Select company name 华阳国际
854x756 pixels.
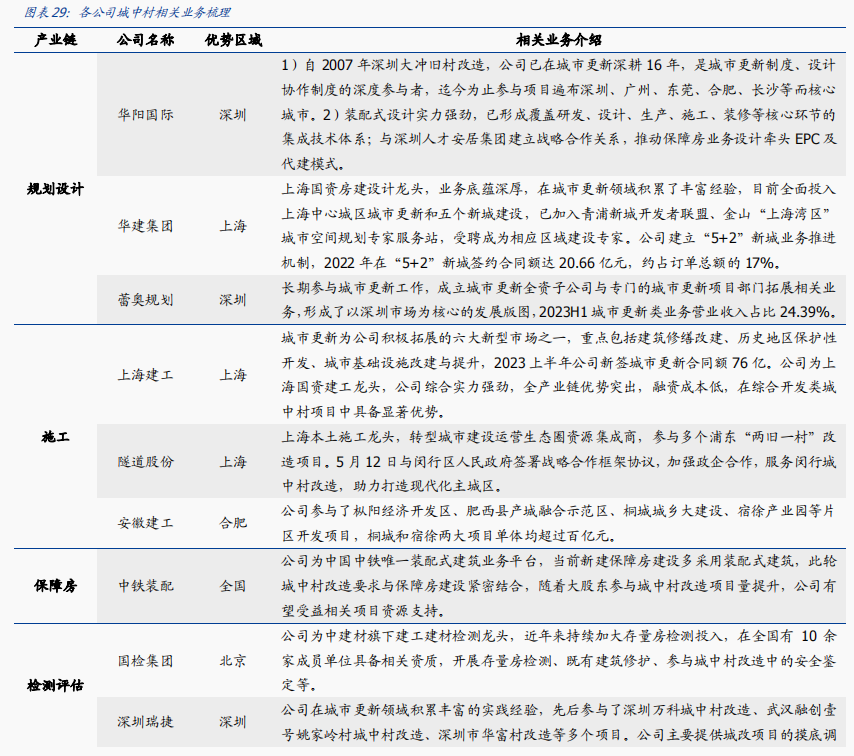pos(145,114)
